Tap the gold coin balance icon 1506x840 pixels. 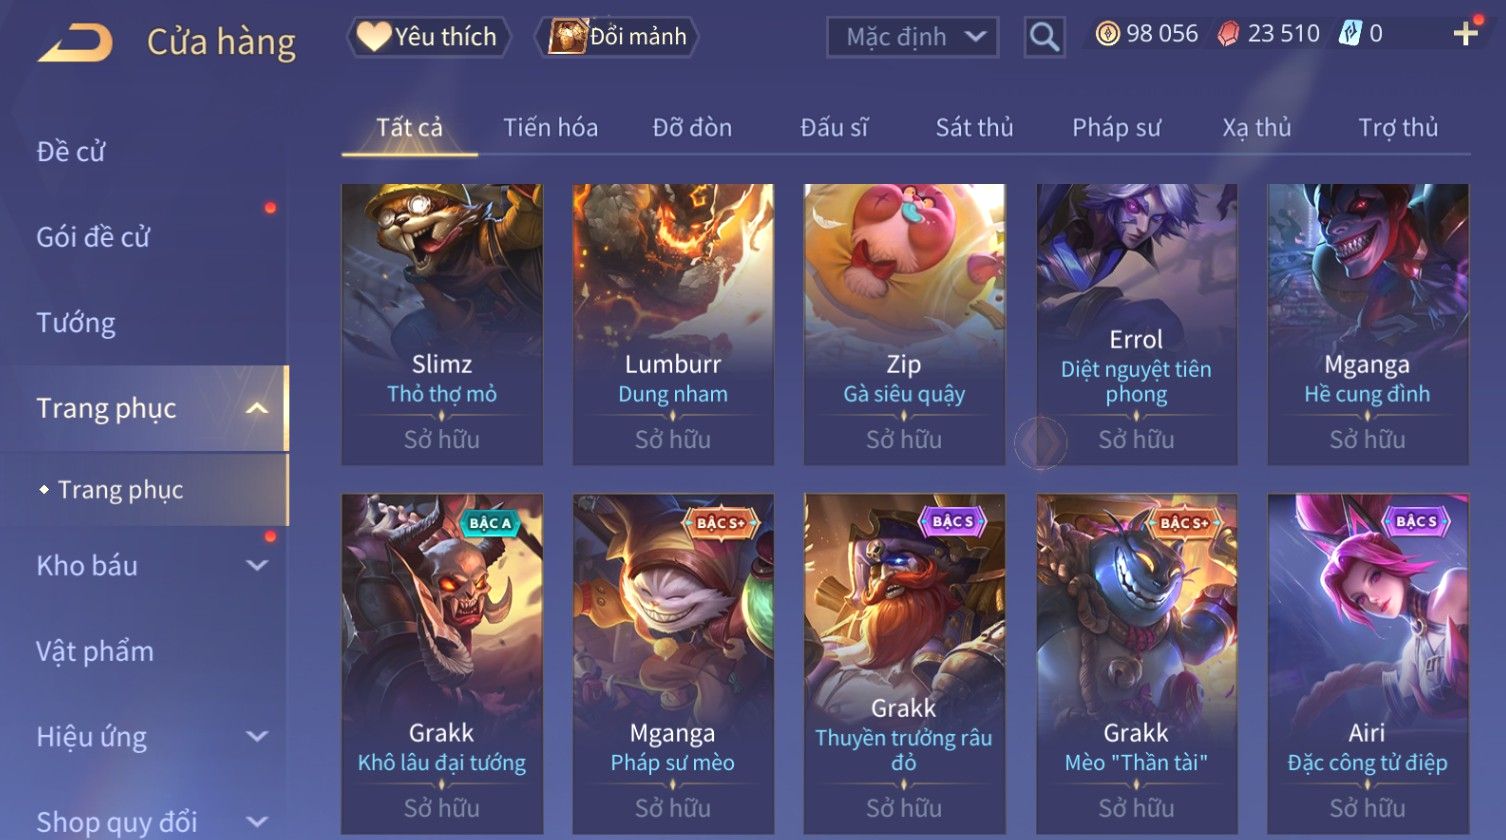point(1107,34)
